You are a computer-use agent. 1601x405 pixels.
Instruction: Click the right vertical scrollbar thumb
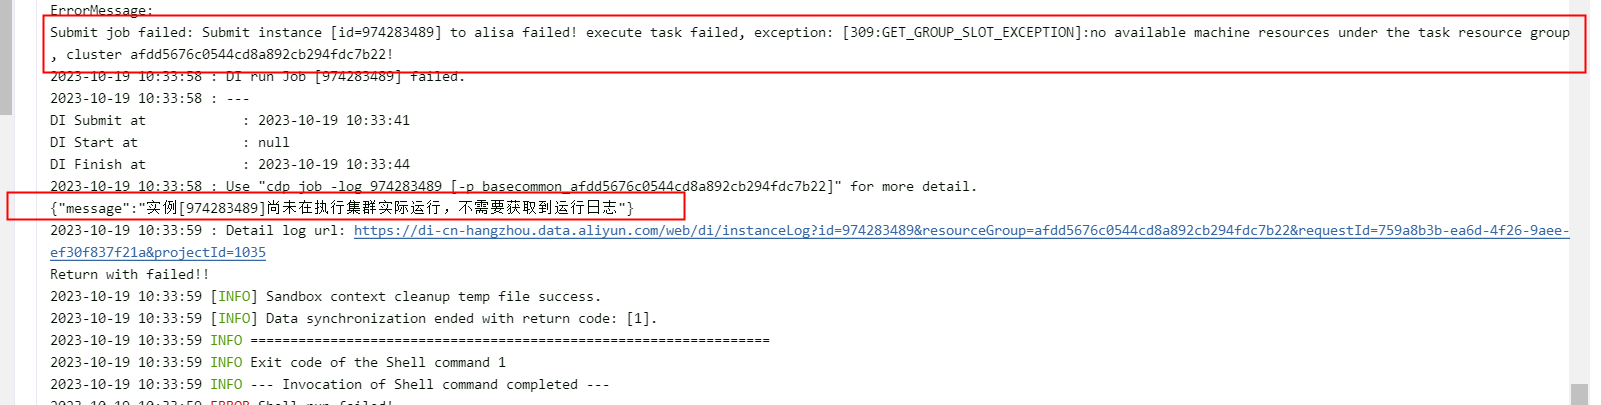pyautogui.click(x=1579, y=394)
